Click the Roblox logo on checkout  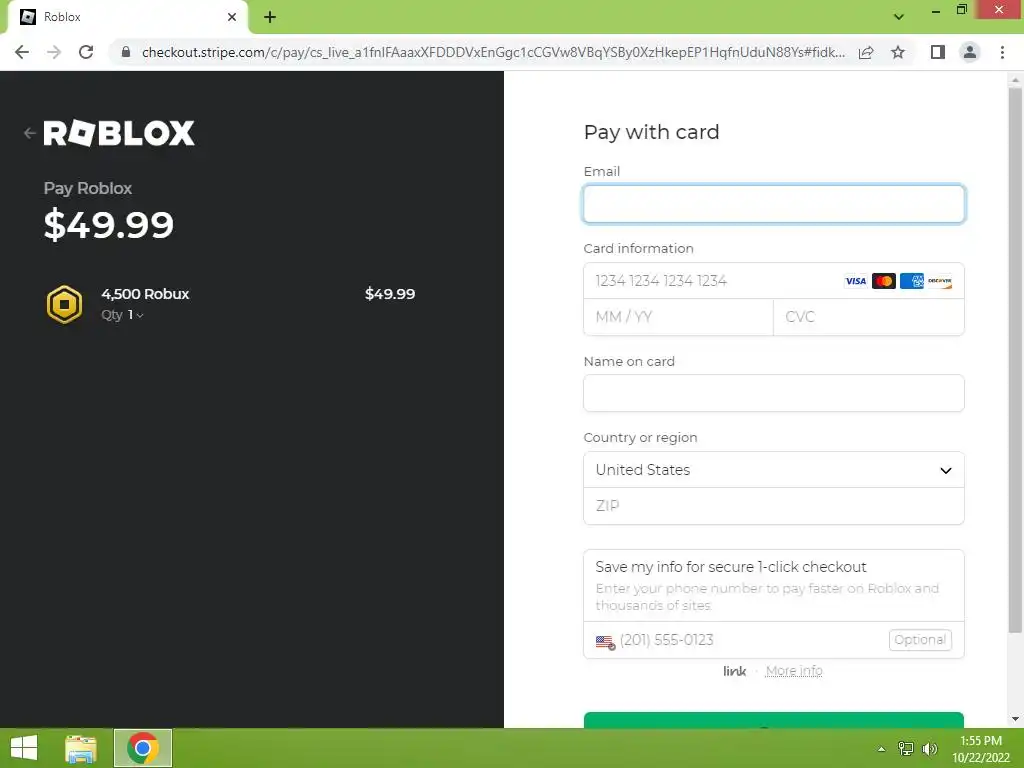119,133
